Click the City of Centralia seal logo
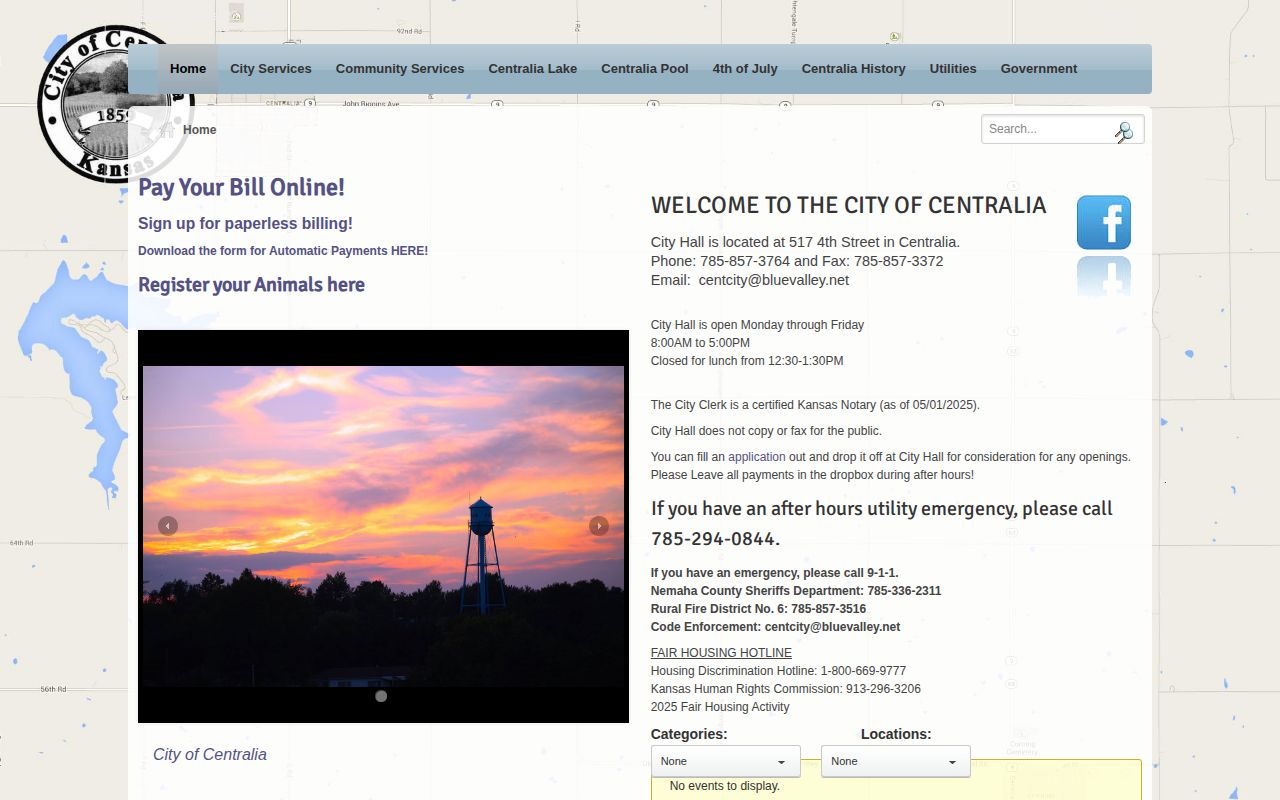The height and width of the screenshot is (800, 1280). [x=115, y=104]
